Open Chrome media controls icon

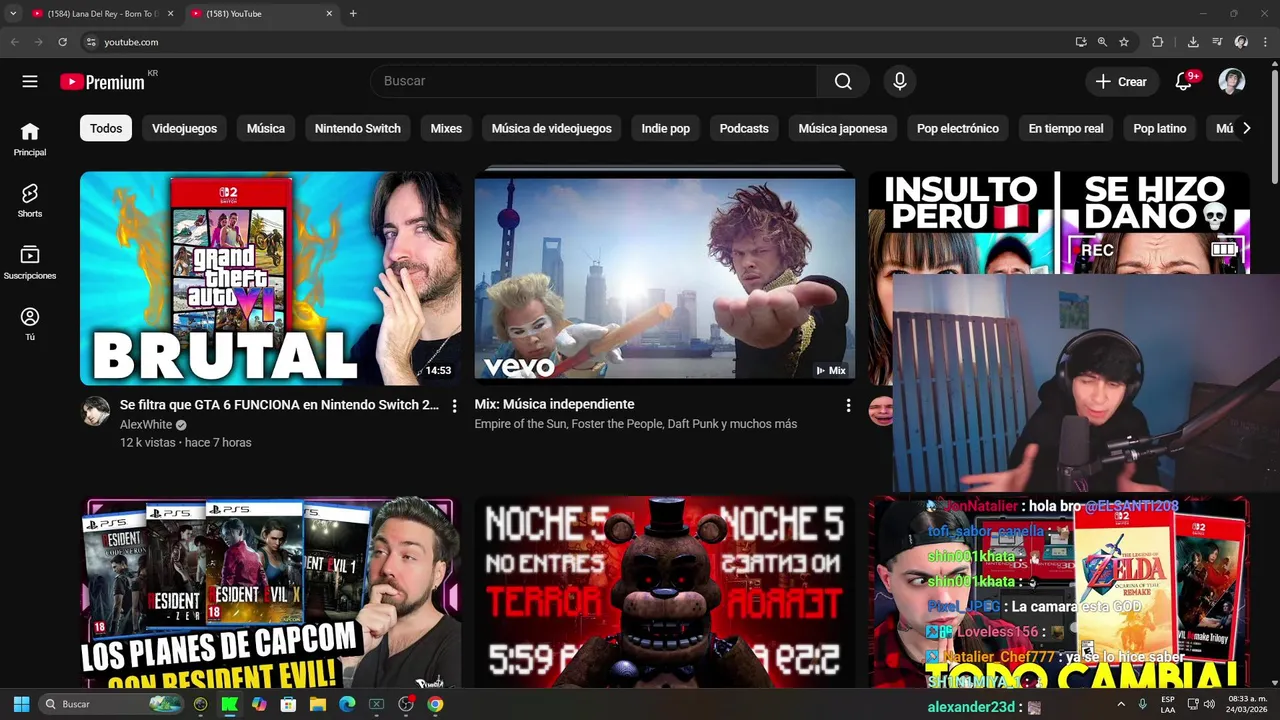pos(1217,42)
